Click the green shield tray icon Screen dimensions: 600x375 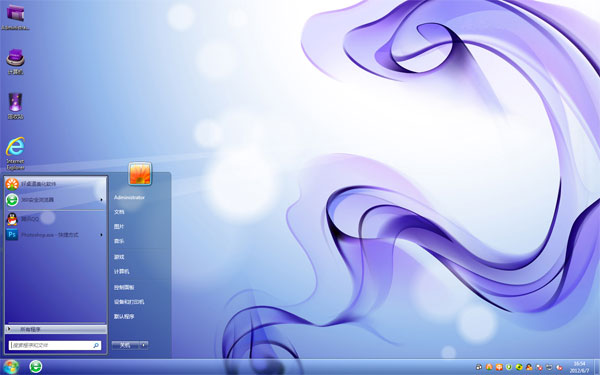(x=509, y=367)
